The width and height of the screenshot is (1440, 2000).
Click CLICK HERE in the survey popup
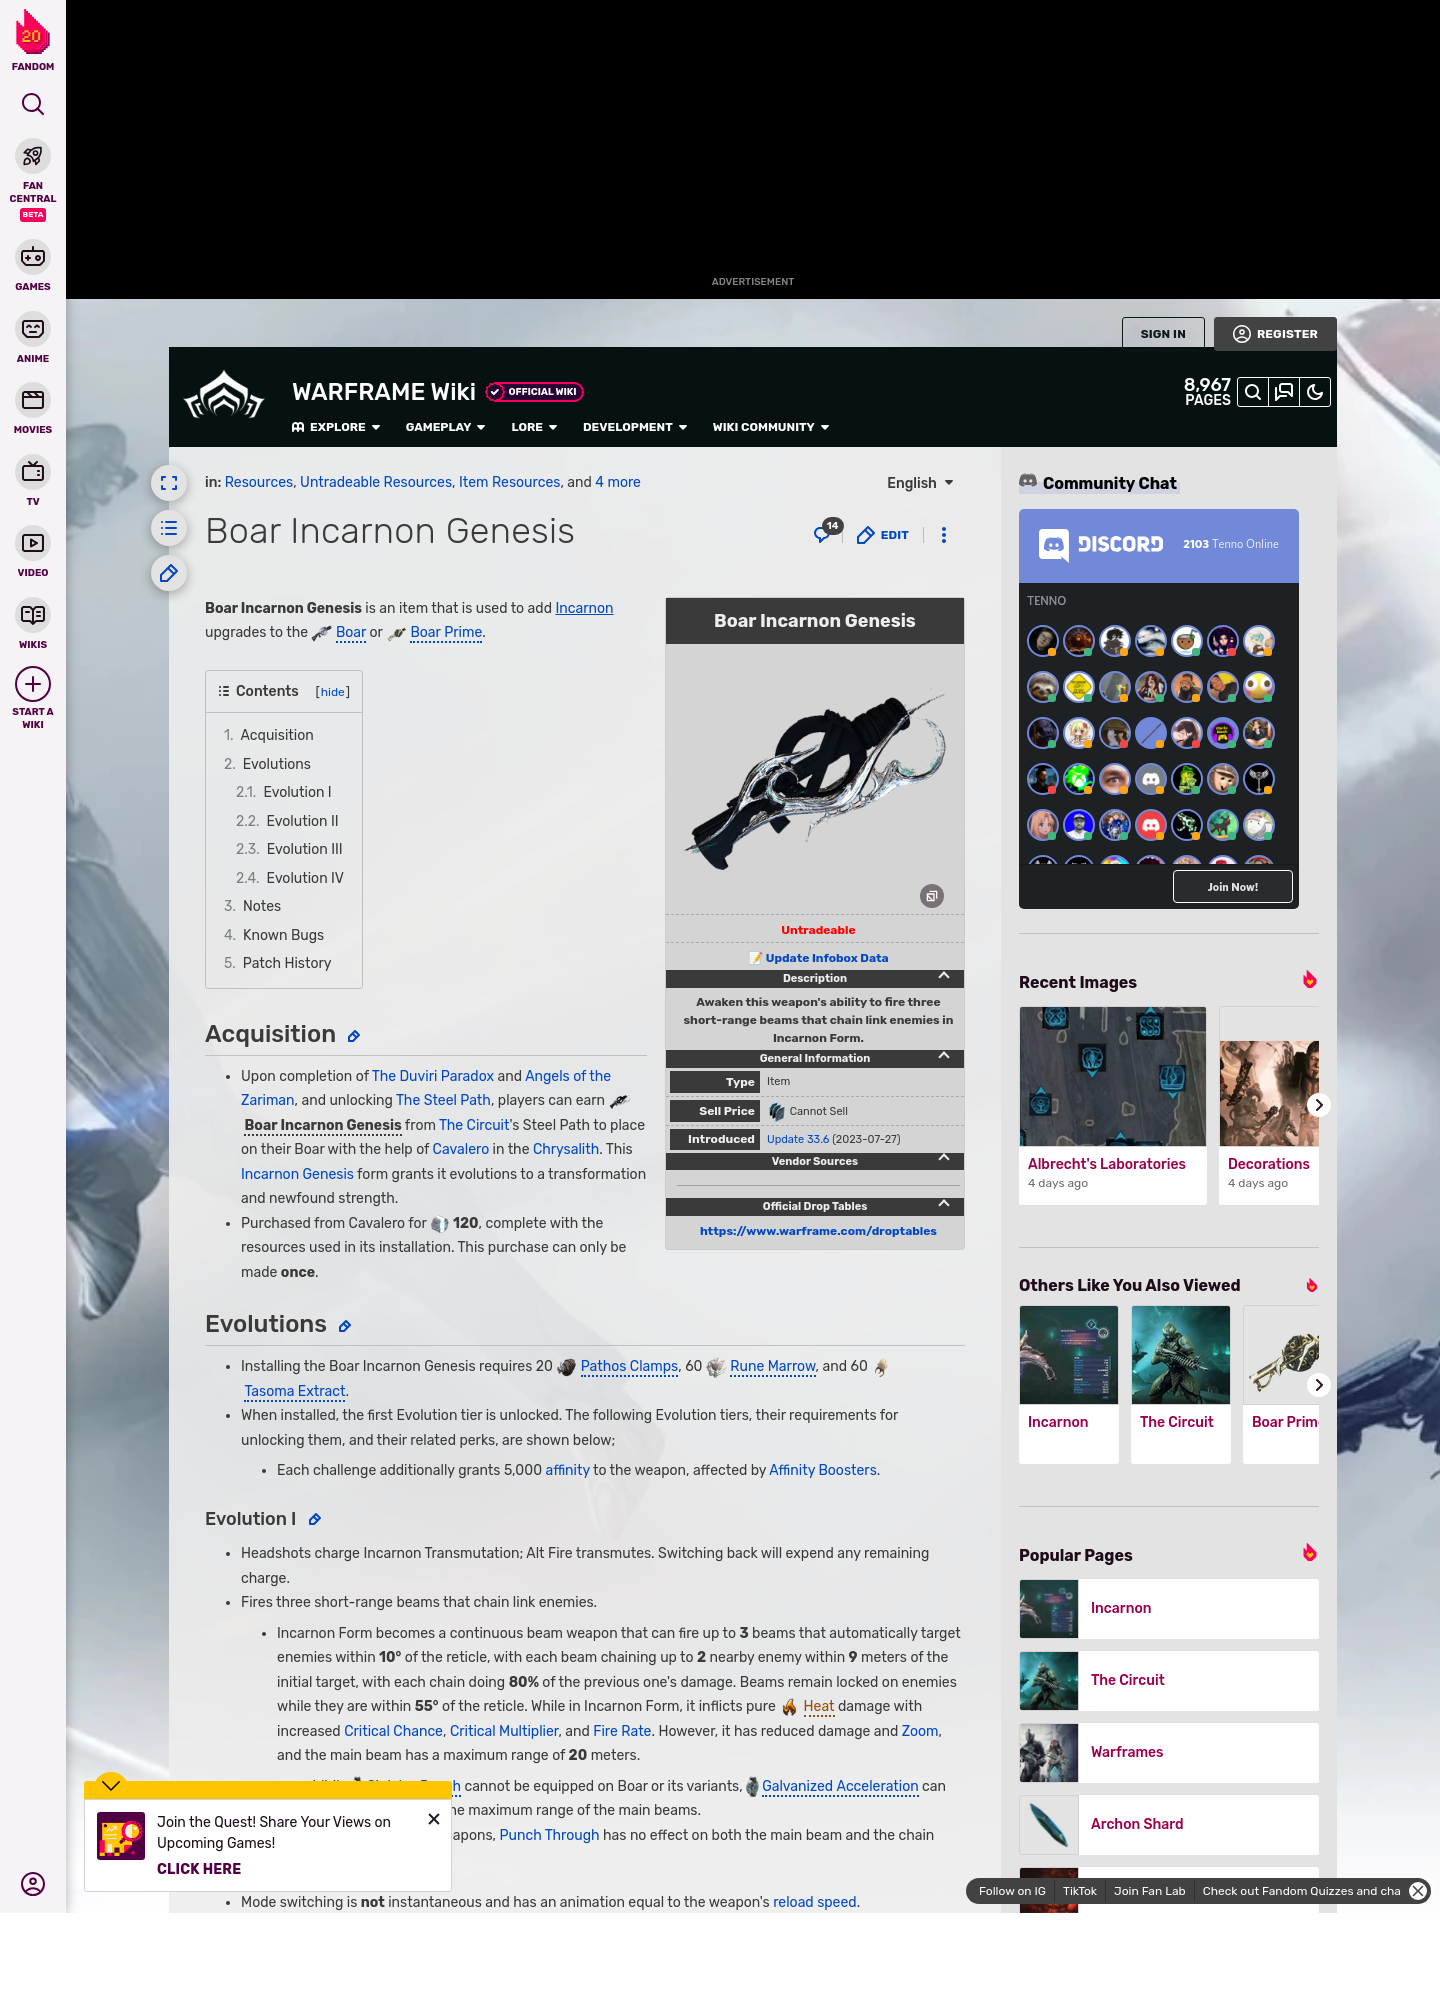(x=199, y=1869)
